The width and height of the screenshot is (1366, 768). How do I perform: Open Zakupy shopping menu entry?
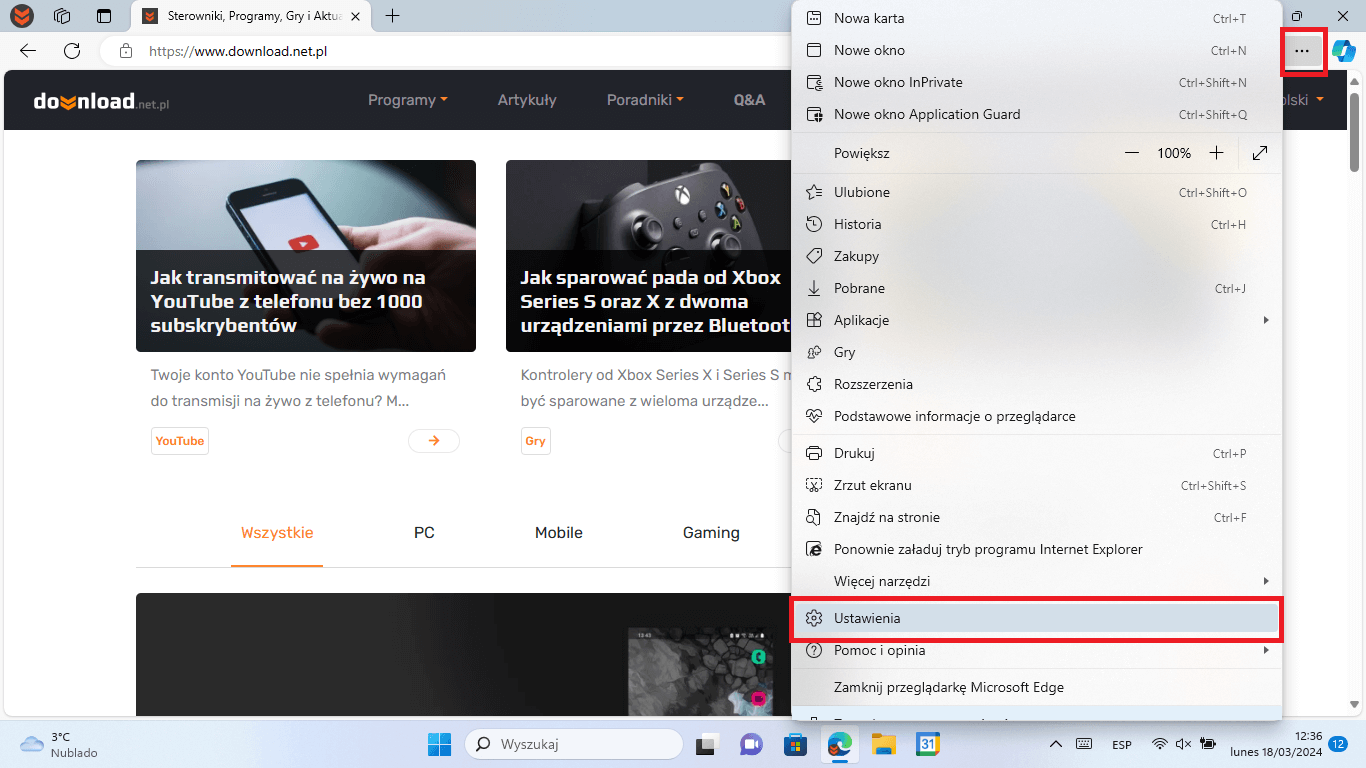[1036, 256]
